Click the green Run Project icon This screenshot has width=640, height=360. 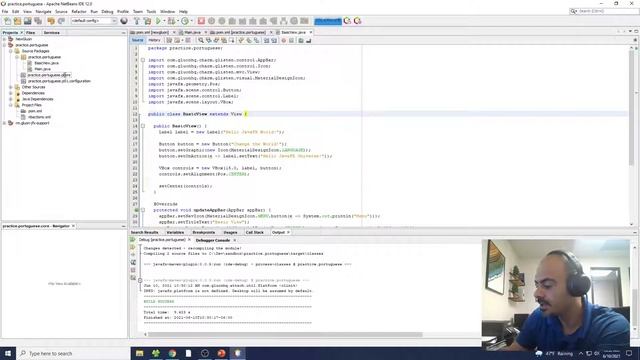tap(158, 21)
